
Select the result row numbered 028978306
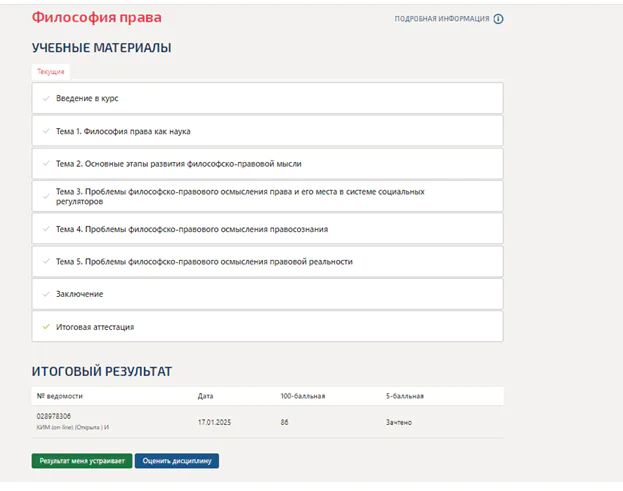267,422
